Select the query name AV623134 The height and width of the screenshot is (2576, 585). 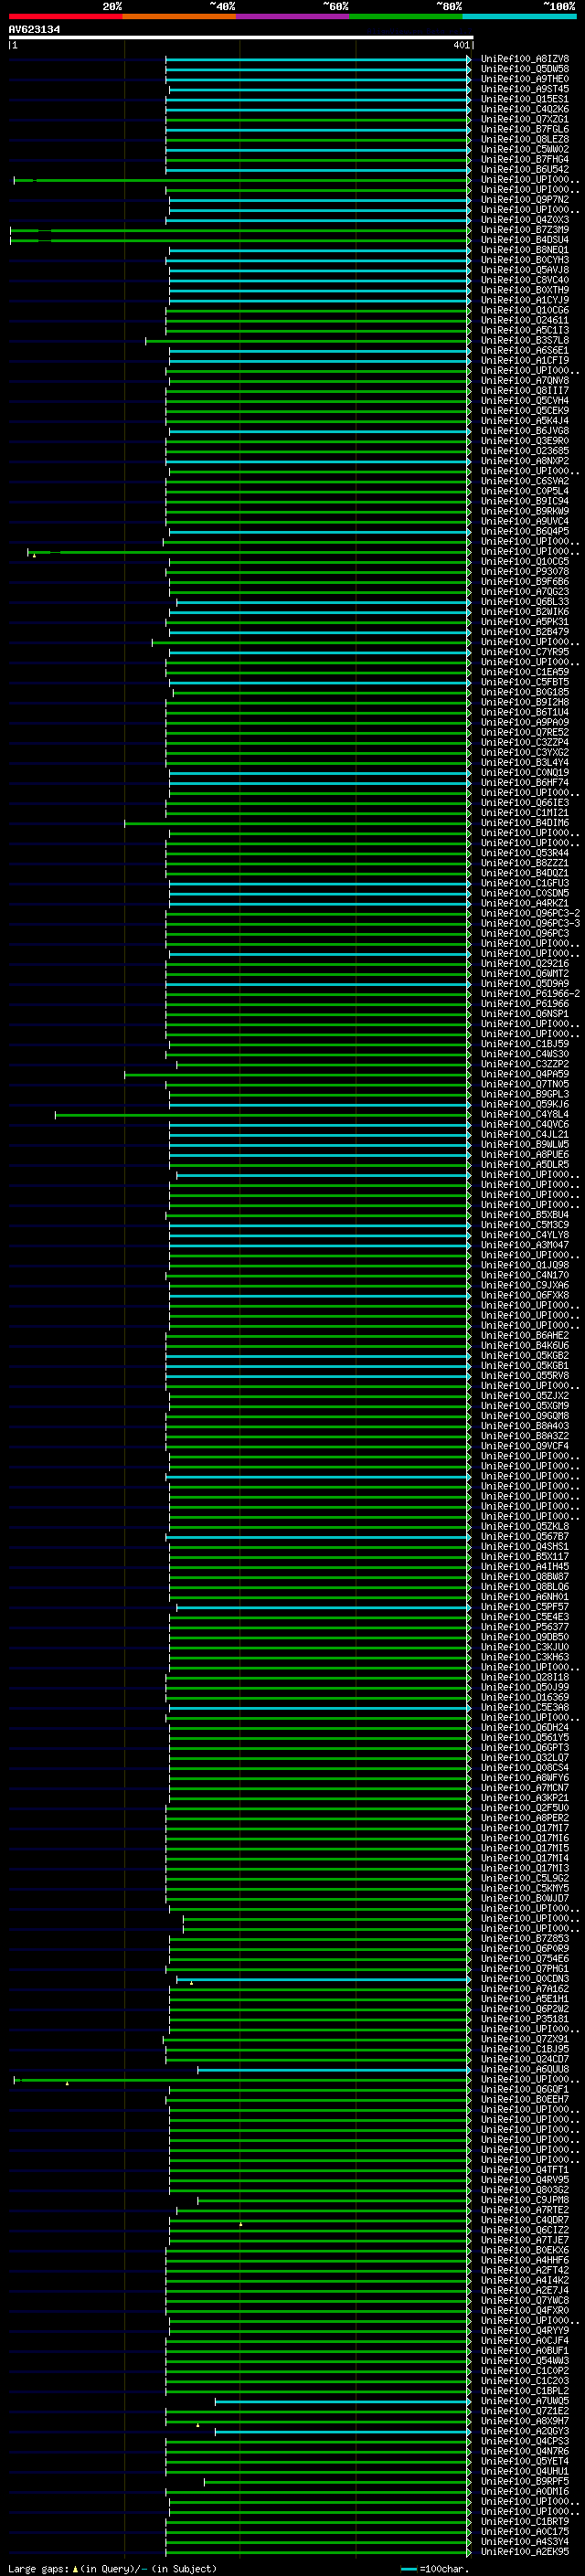34,29
